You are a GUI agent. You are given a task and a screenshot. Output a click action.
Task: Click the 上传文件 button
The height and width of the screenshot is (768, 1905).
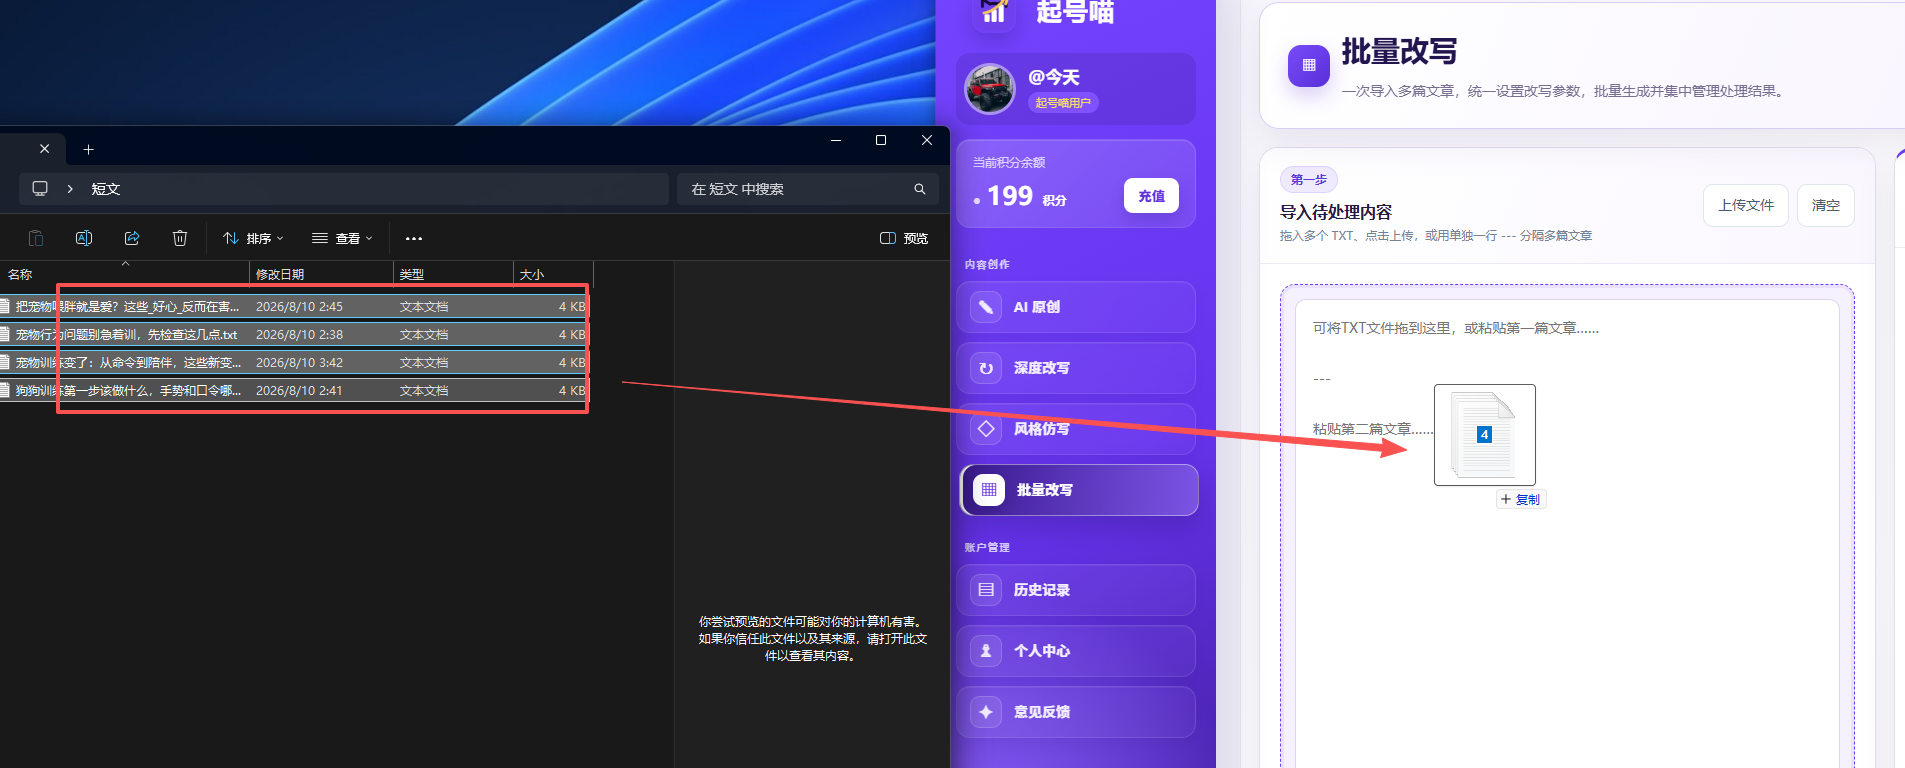(x=1746, y=205)
